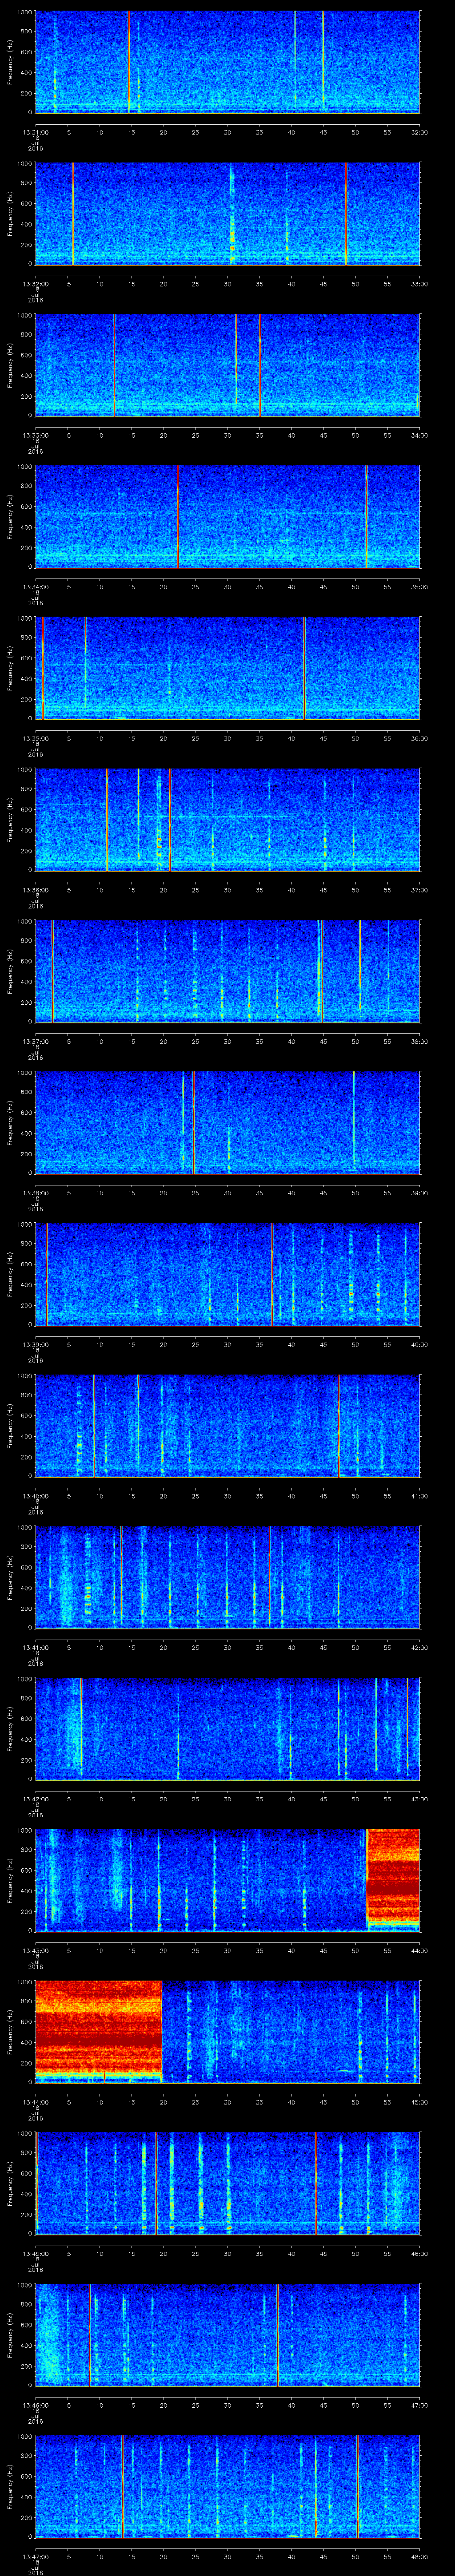Open the spectrogram panel beginning 13:33:00

(x=228, y=365)
